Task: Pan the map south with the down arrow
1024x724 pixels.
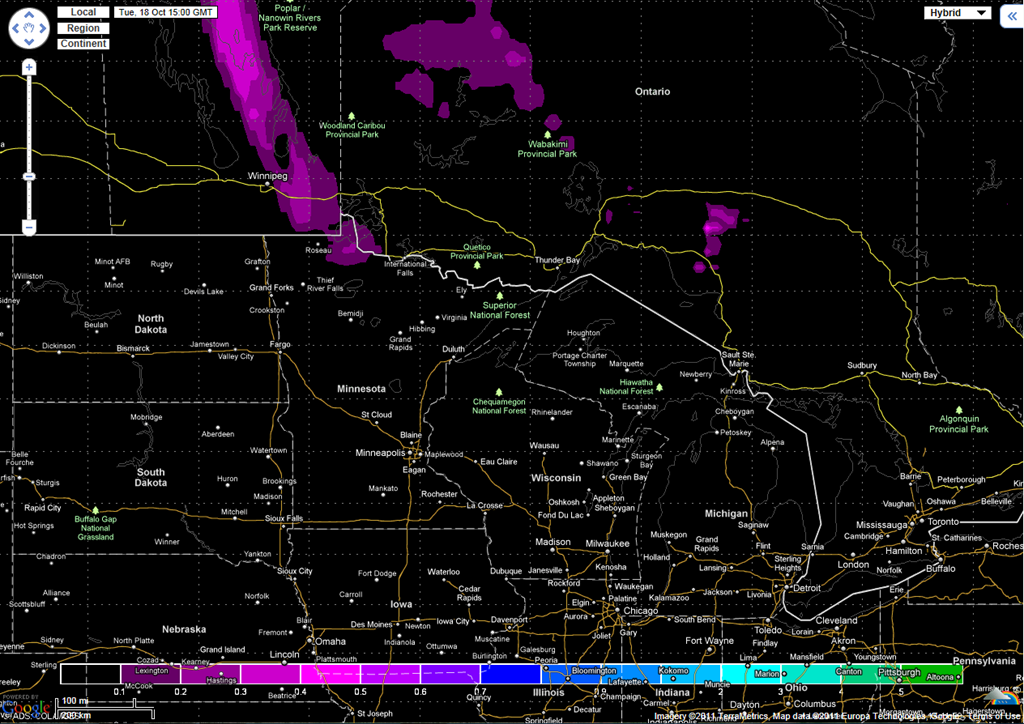Action: [29, 42]
